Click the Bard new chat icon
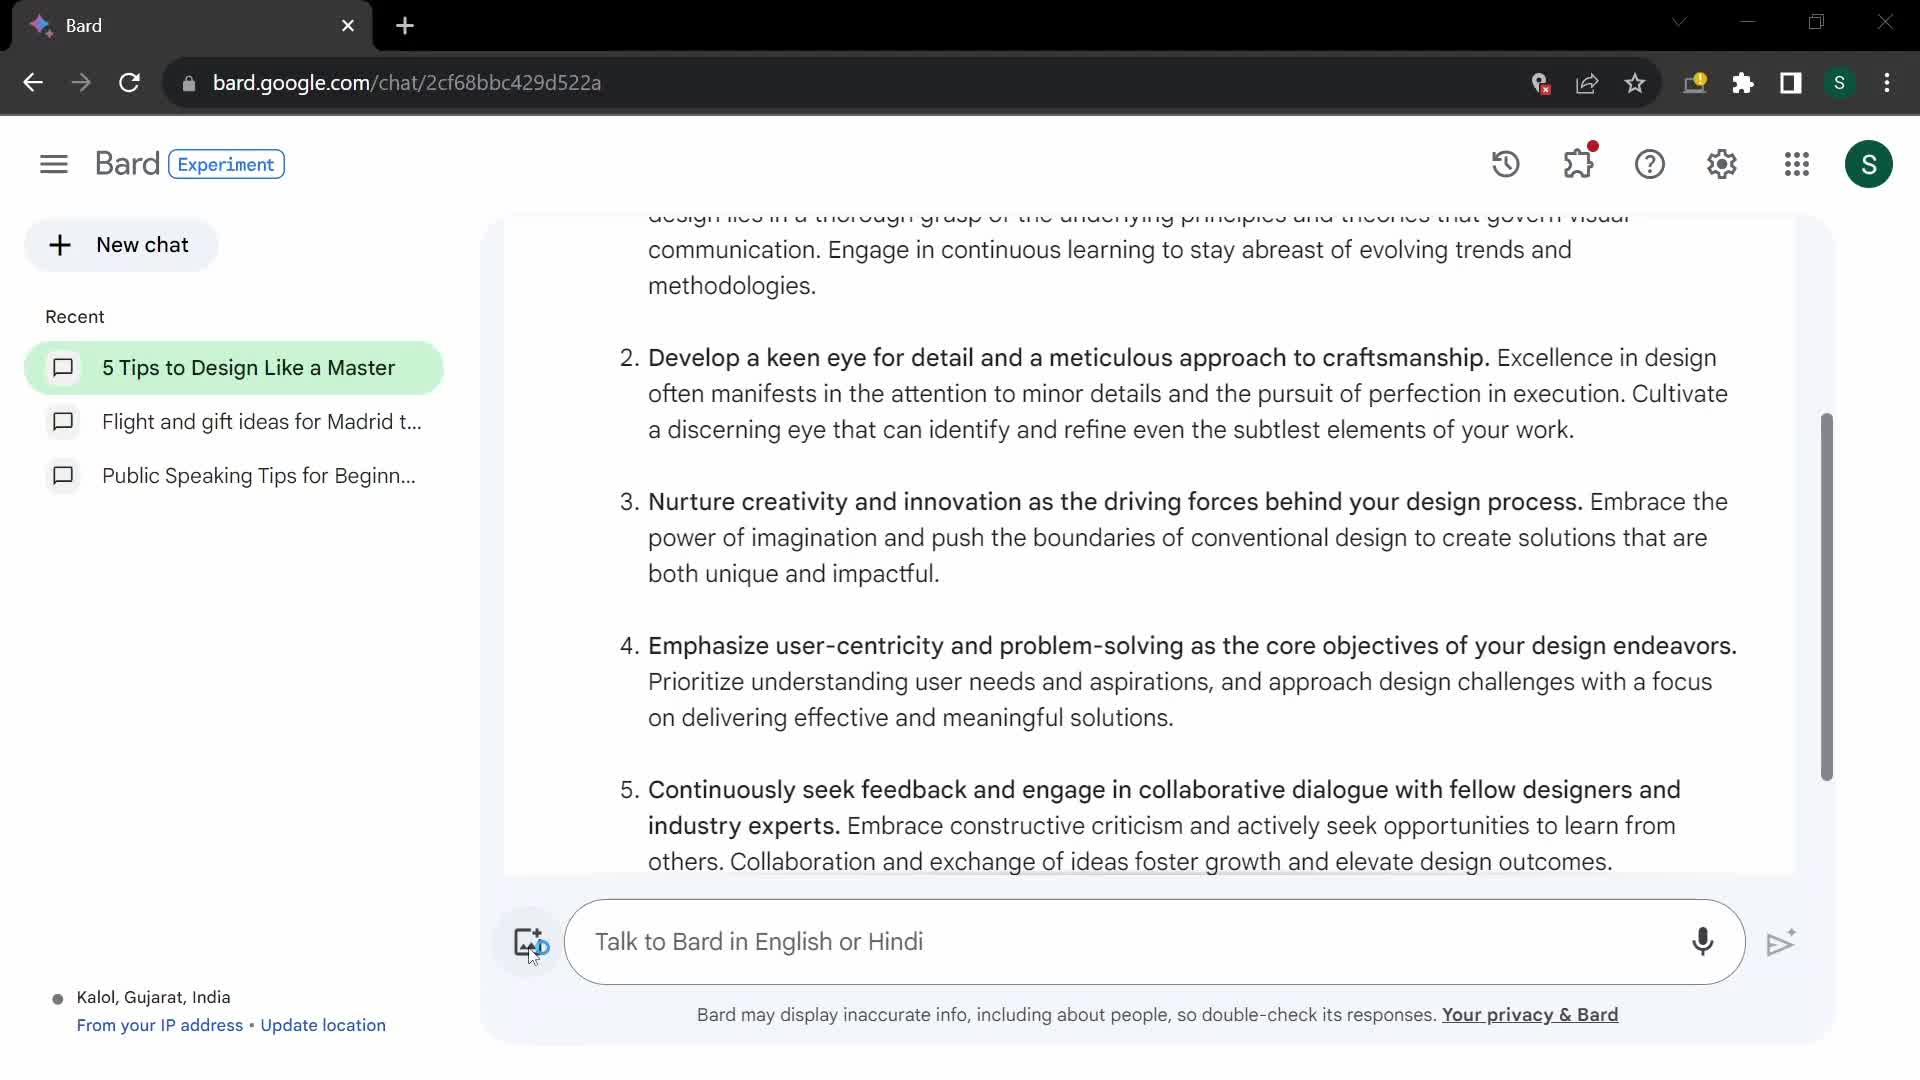This screenshot has height=1080, width=1920. coord(59,244)
